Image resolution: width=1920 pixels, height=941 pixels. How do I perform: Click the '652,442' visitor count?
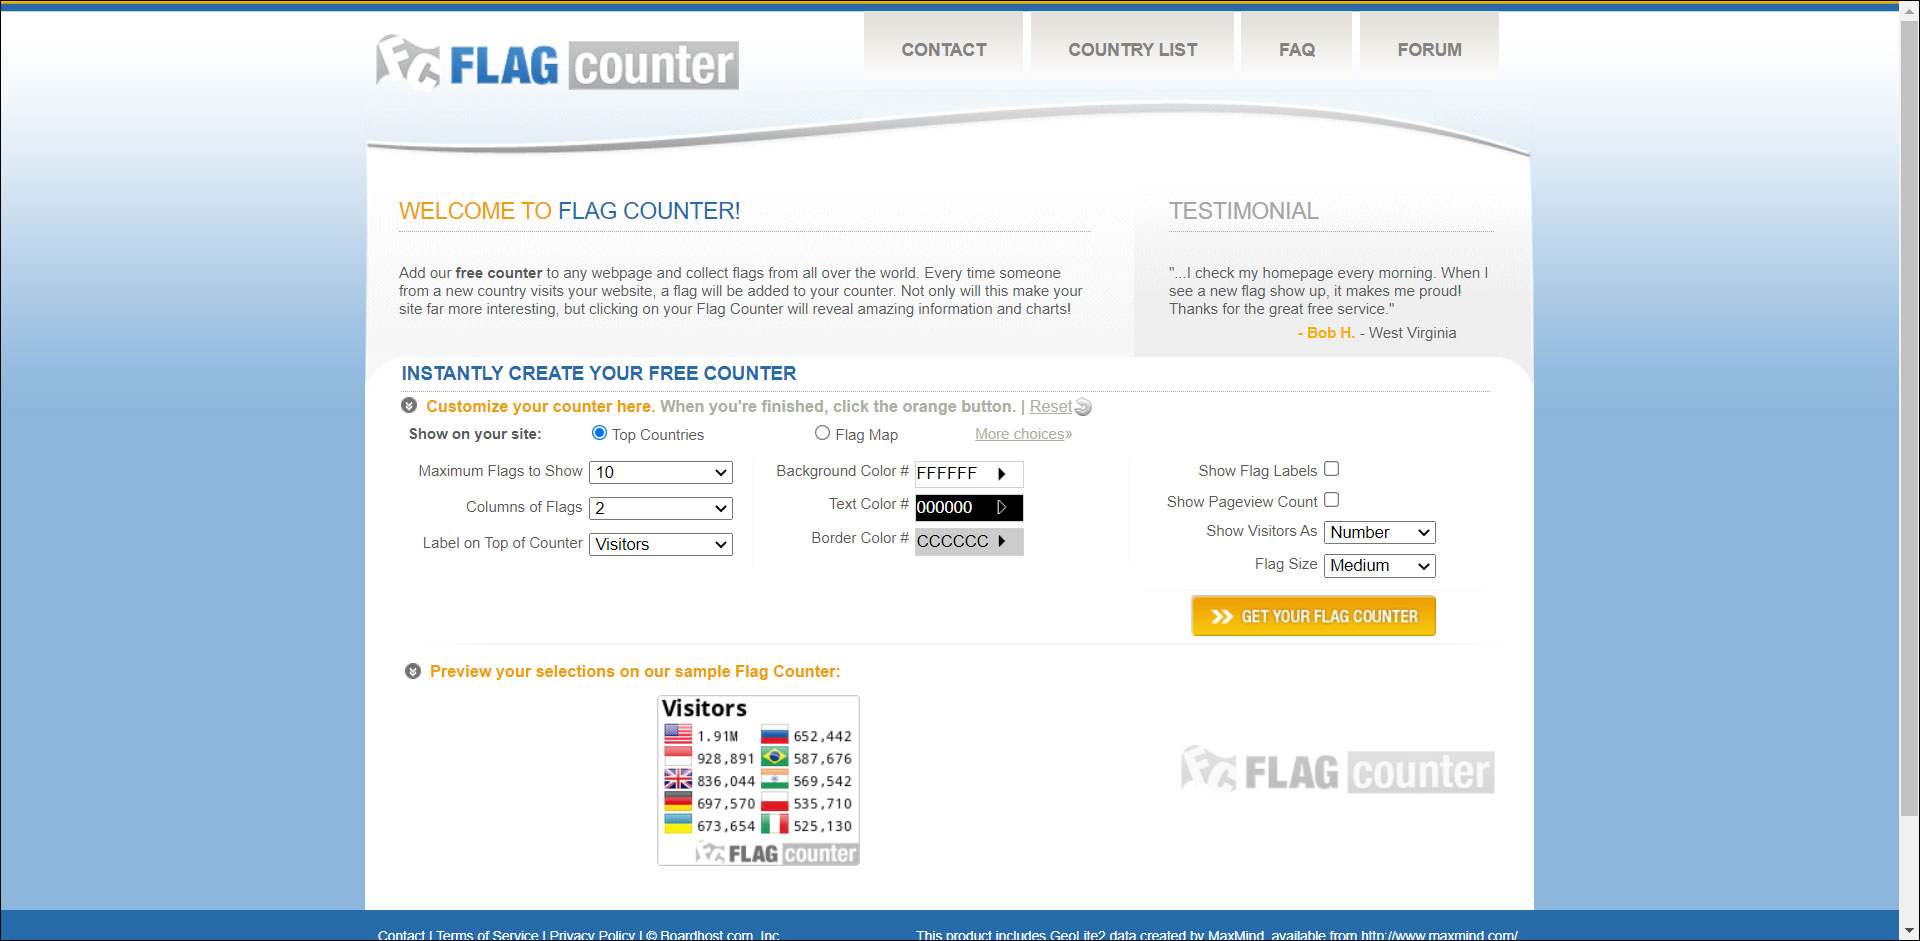tap(822, 736)
